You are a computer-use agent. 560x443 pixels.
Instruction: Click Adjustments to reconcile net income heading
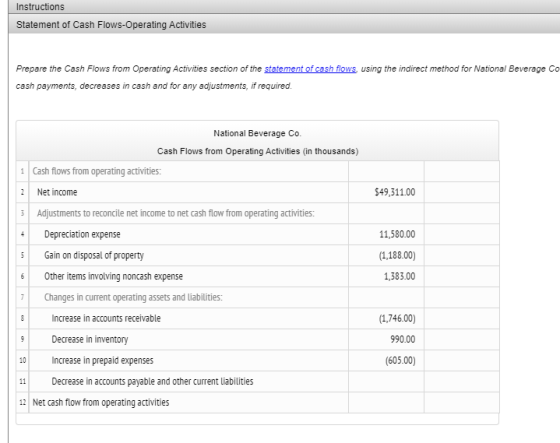[176, 213]
